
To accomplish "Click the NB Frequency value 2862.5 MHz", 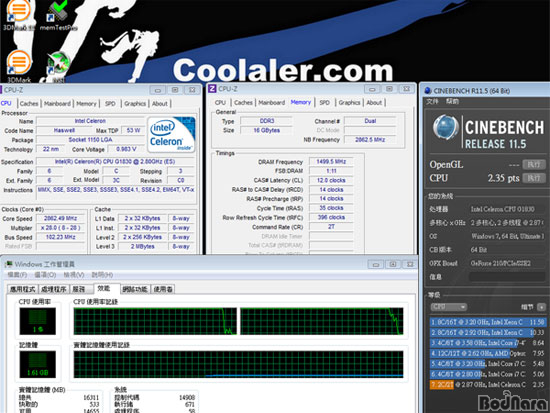I will coord(370,140).
